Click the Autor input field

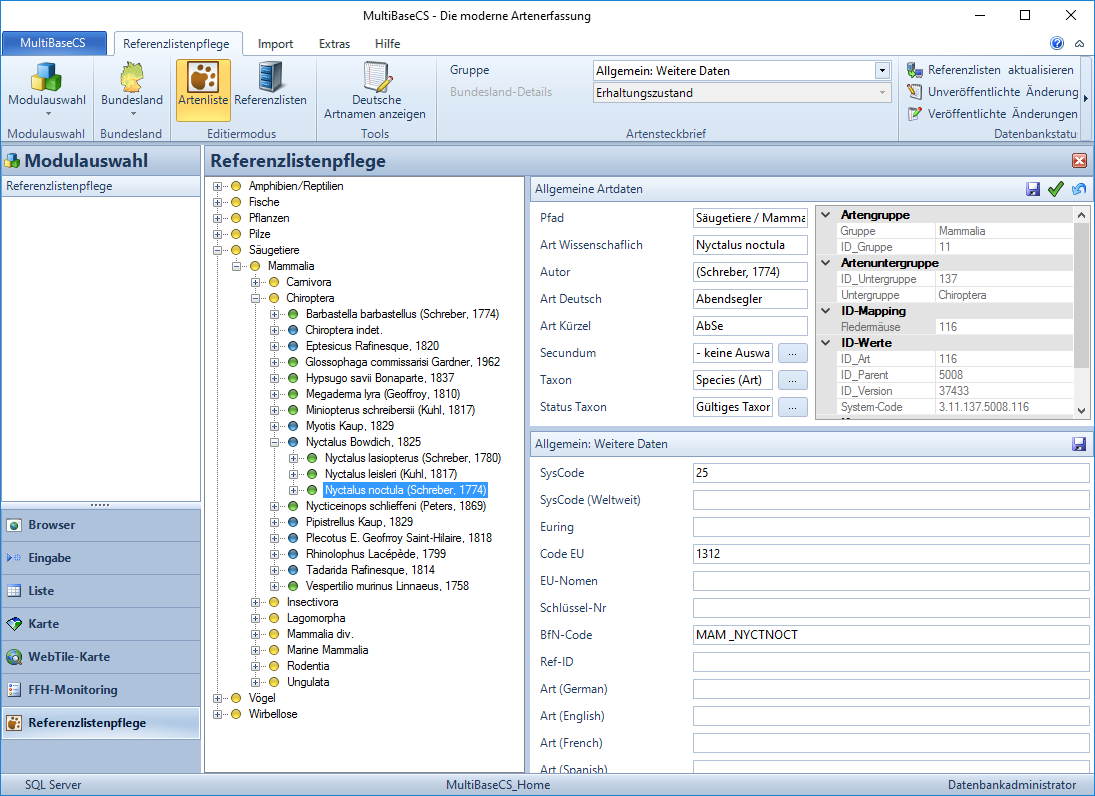coord(750,272)
